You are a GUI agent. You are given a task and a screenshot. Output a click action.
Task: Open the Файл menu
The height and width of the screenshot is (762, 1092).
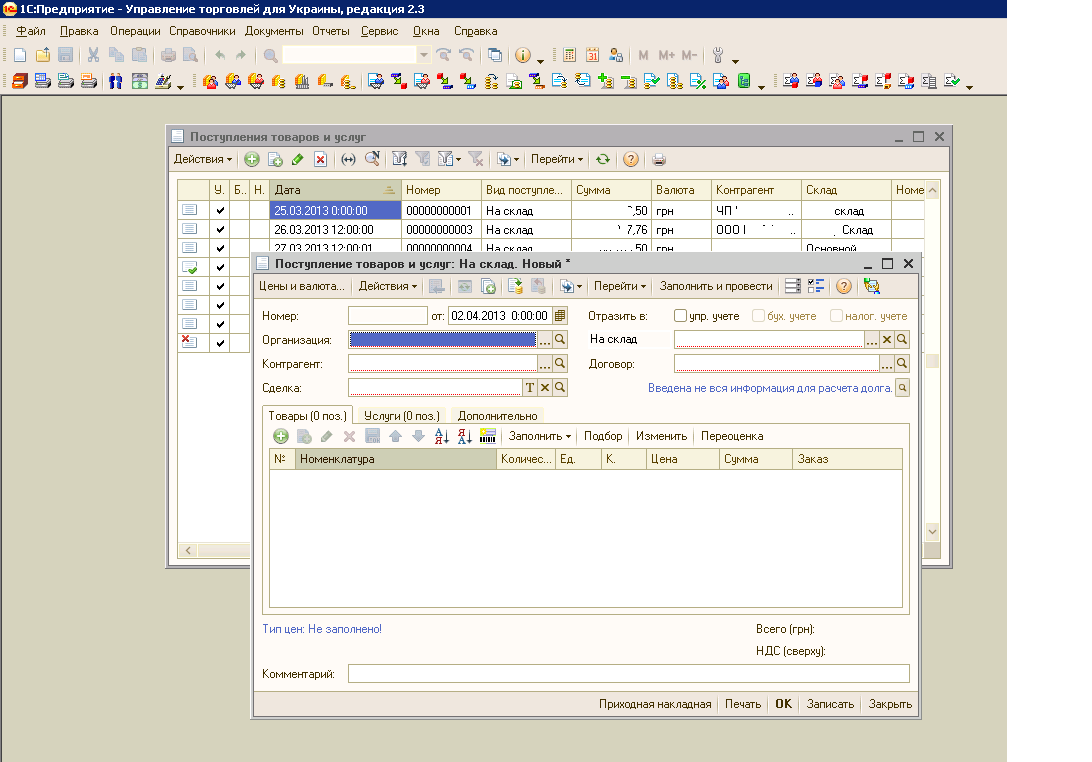click(31, 31)
